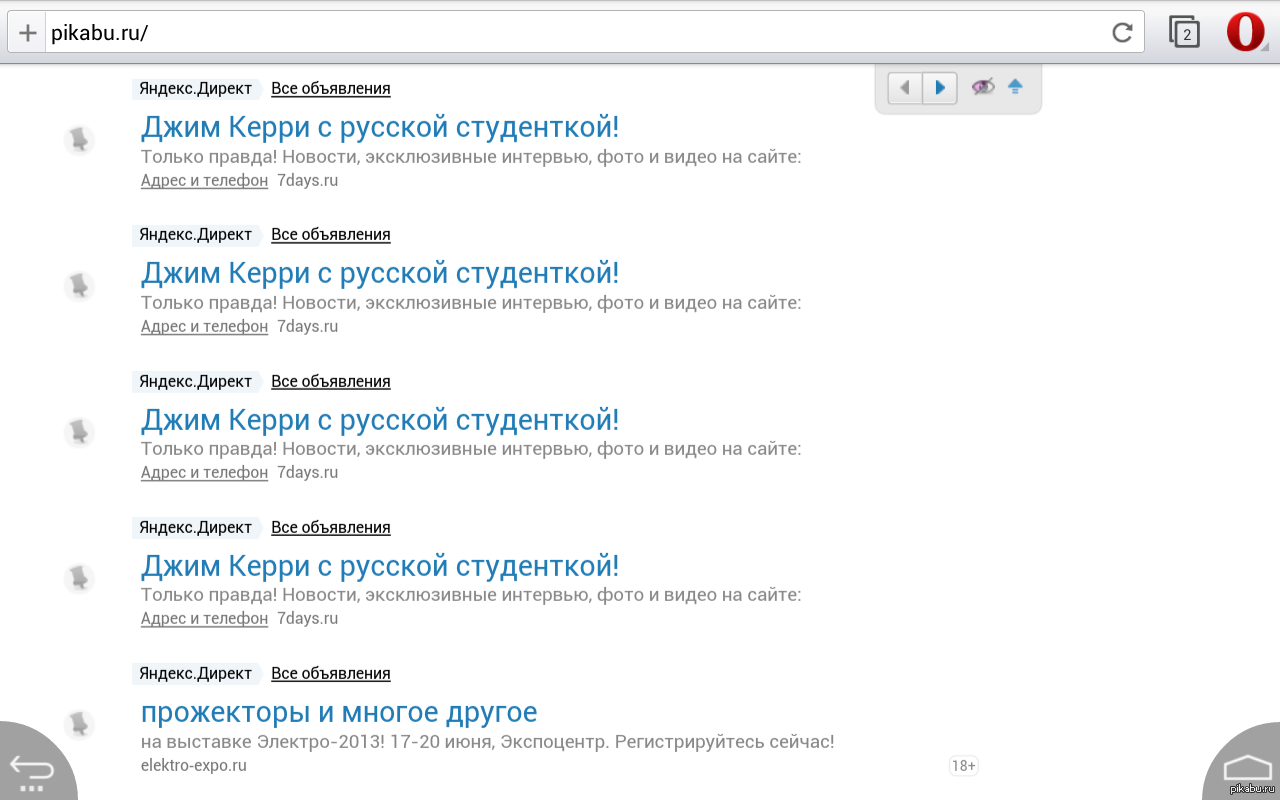The width and height of the screenshot is (1280, 800).
Task: Open Адрес и телефон in the second Джим Керри ad
Action: (205, 326)
